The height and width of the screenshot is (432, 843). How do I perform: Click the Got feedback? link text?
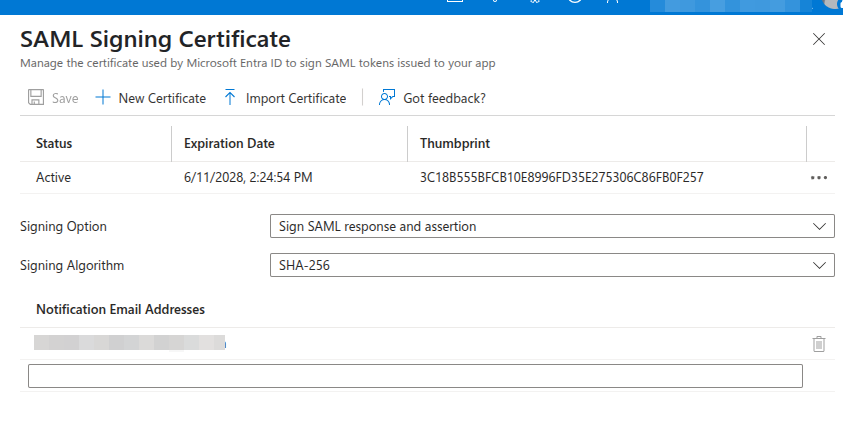pos(444,98)
